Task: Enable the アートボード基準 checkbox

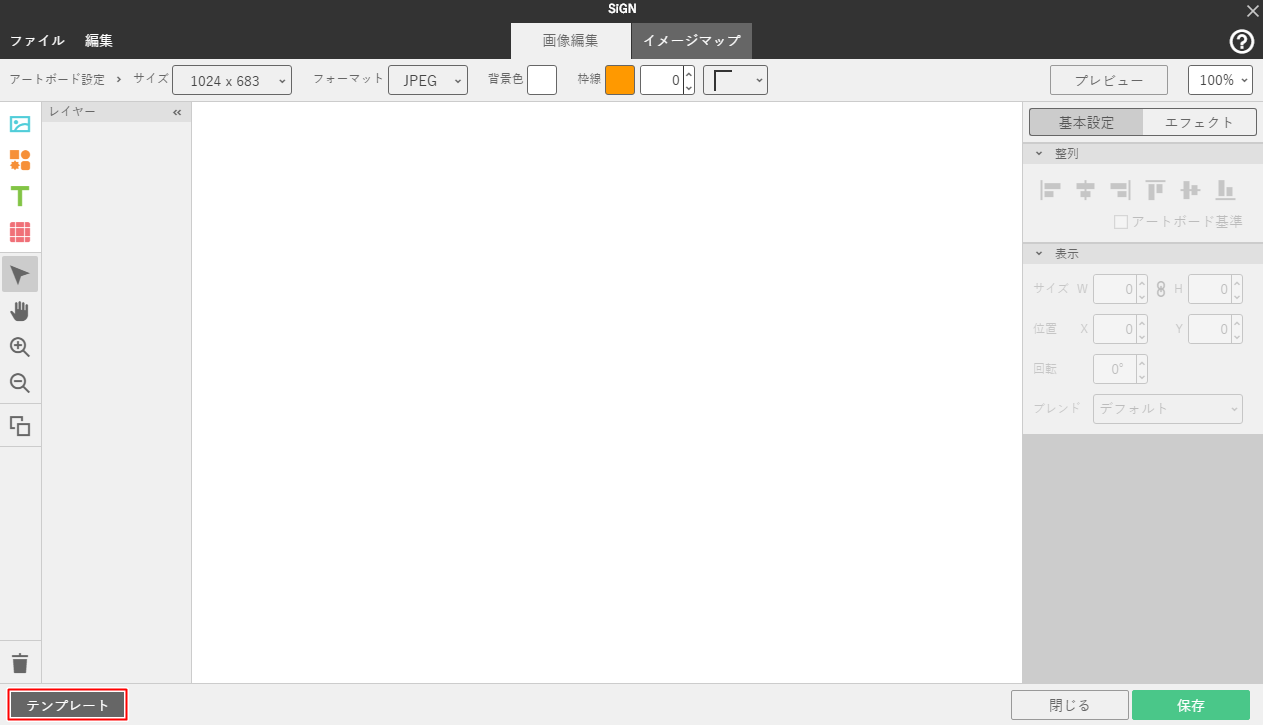Action: coord(1121,222)
